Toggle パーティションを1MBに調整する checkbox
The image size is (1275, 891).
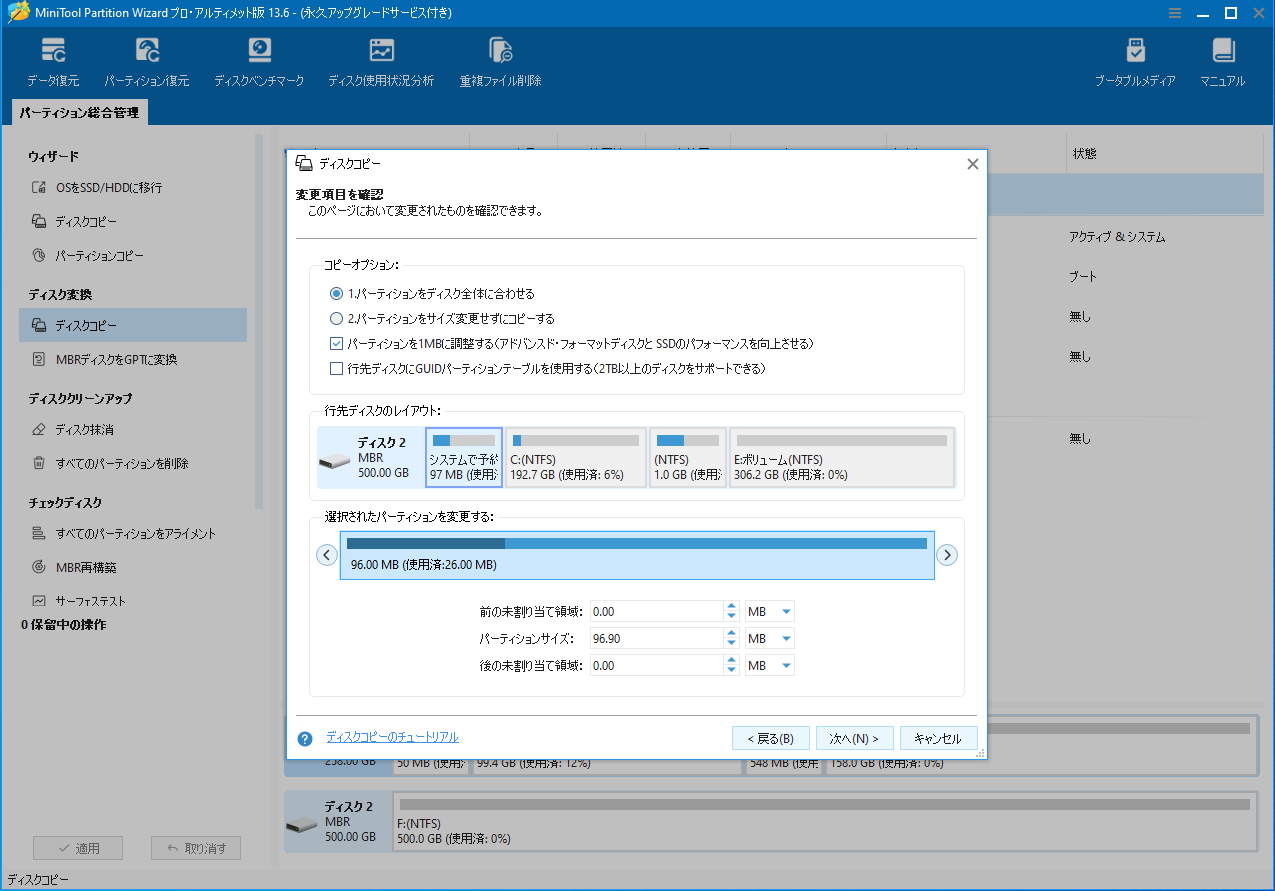point(337,343)
